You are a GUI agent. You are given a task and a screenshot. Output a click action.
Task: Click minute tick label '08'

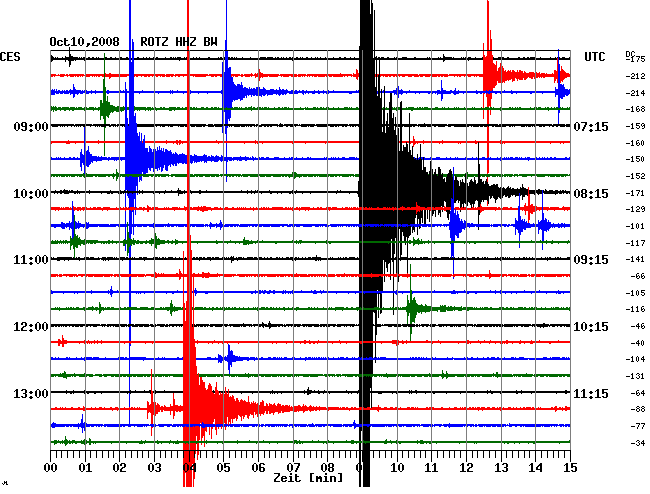(x=327, y=468)
